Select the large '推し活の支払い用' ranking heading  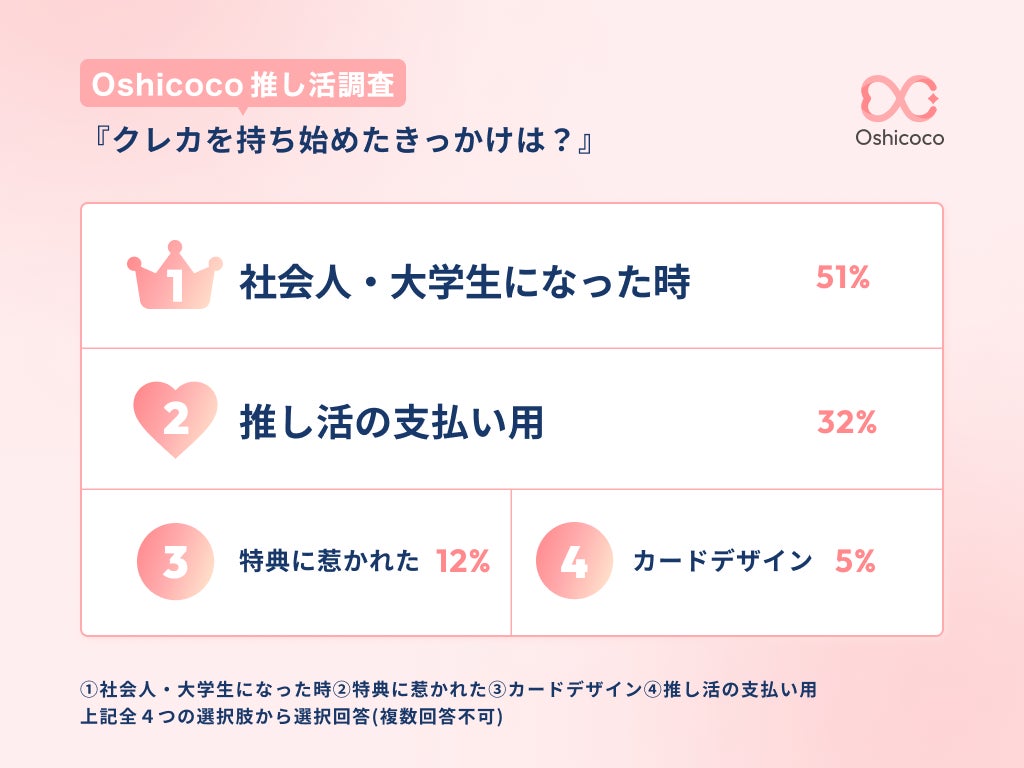click(391, 422)
